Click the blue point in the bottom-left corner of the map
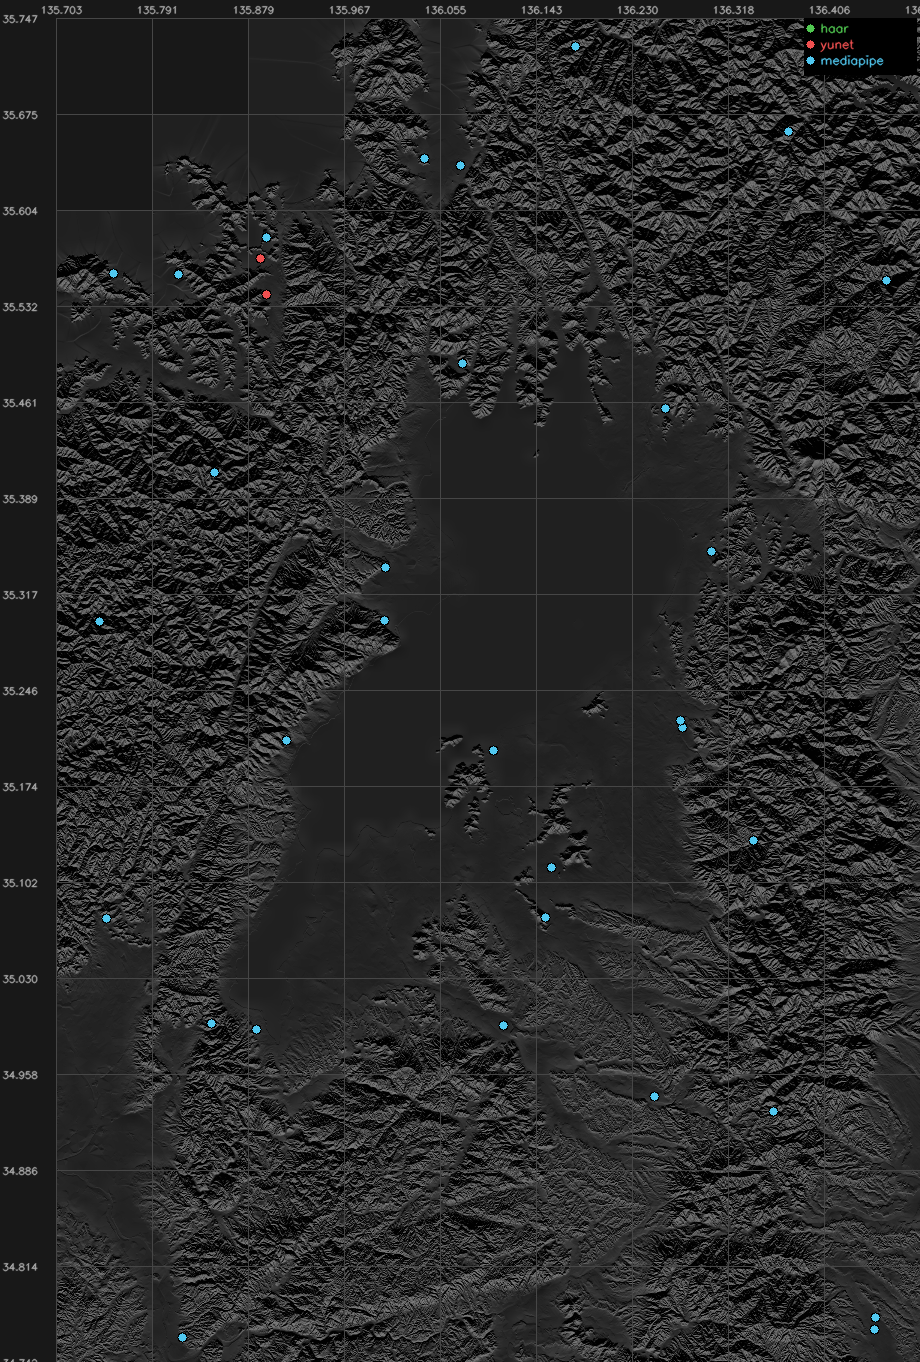 [x=182, y=1337]
